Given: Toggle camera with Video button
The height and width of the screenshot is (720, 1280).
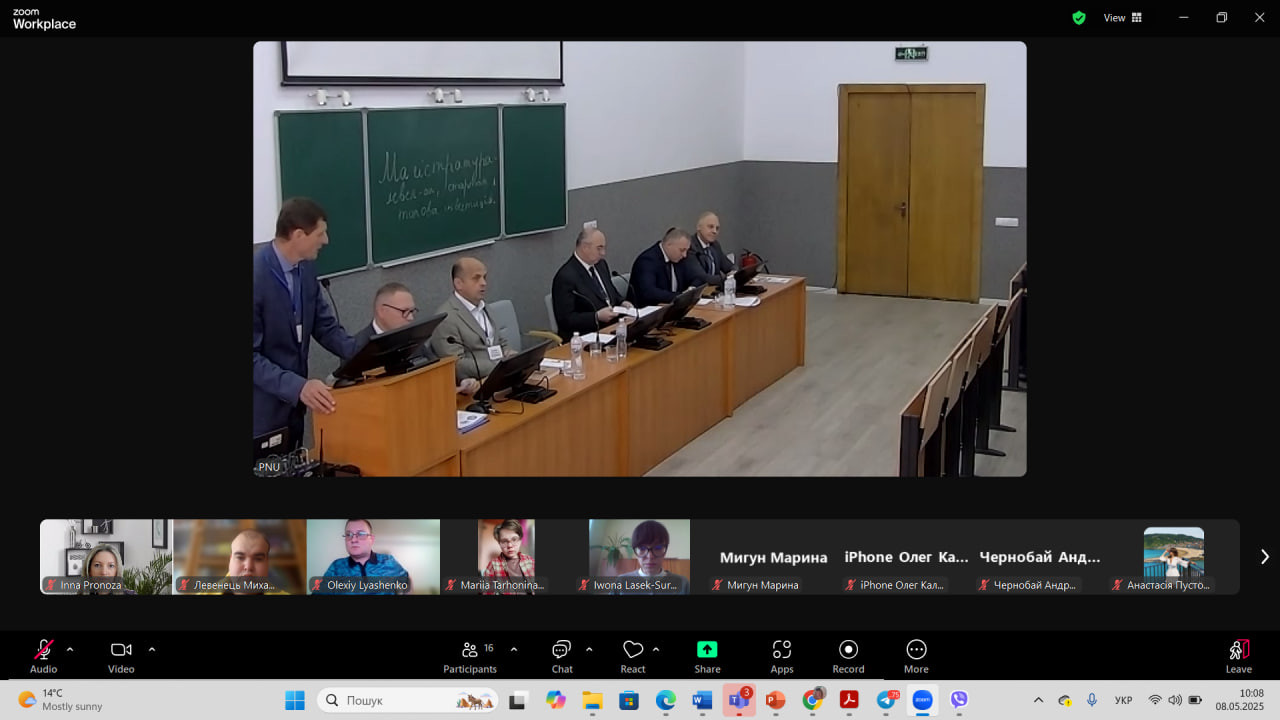Looking at the screenshot, I should click(x=121, y=656).
